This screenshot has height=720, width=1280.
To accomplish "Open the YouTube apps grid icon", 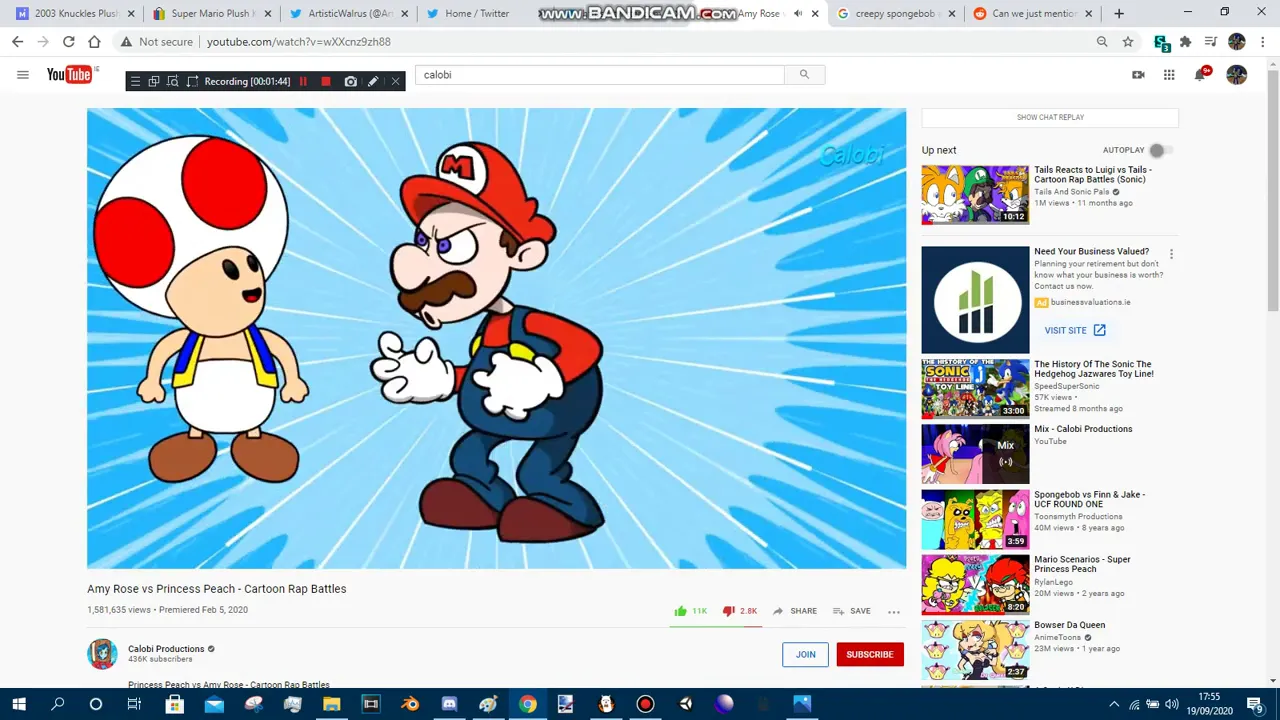I will tap(1169, 75).
